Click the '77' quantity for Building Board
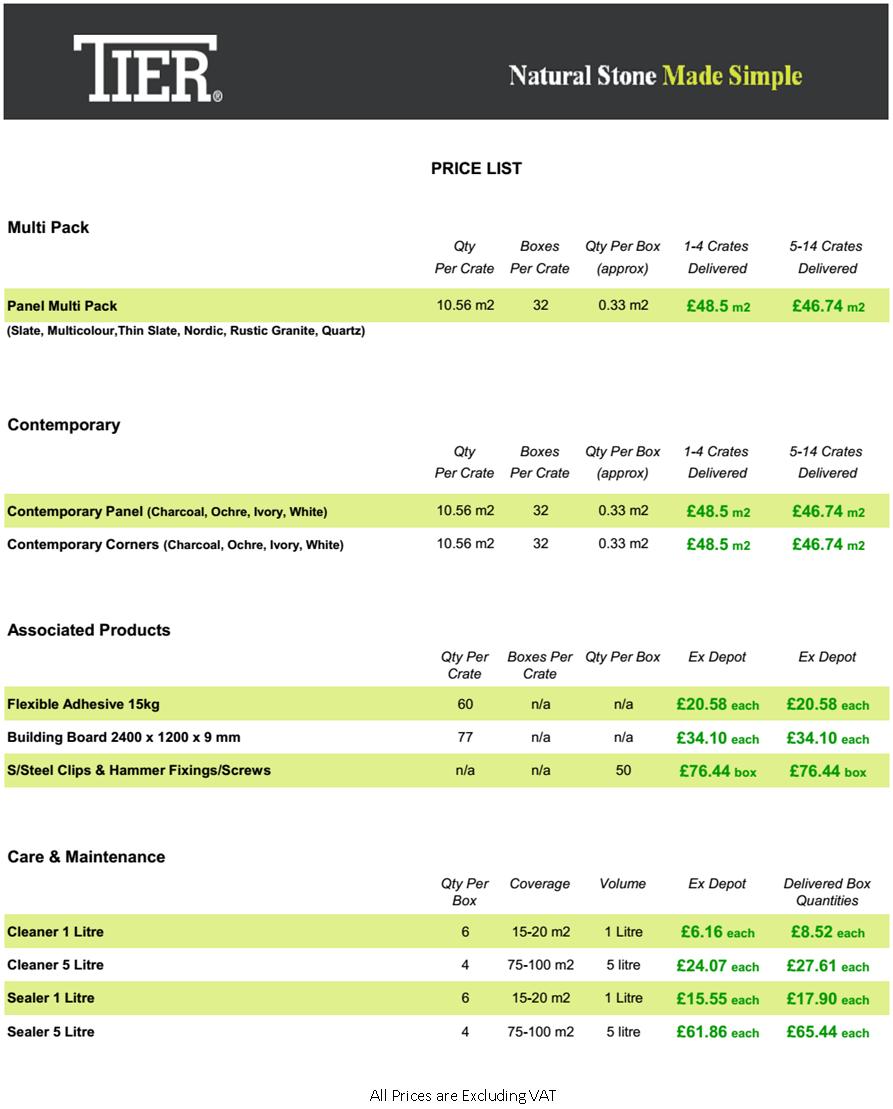893x1109 pixels. tap(465, 737)
